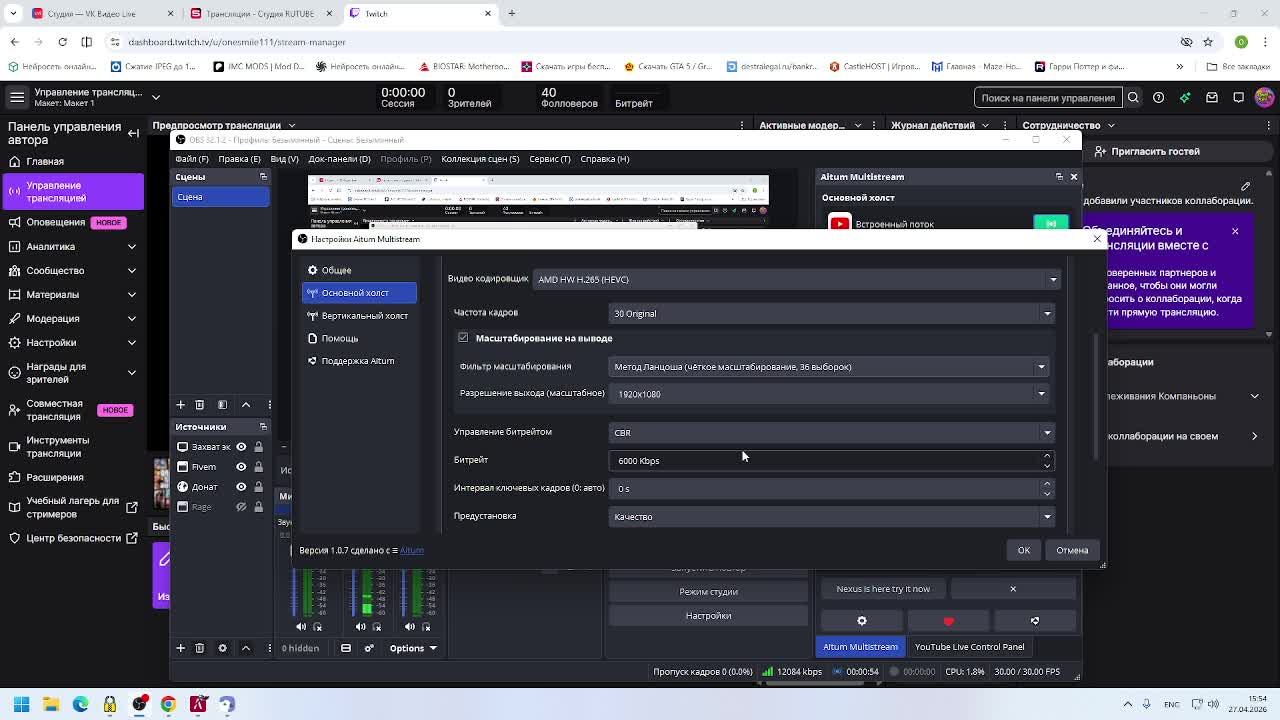
Task: Click the Altum settings dialog vertical scrollbar
Action: (1097, 396)
